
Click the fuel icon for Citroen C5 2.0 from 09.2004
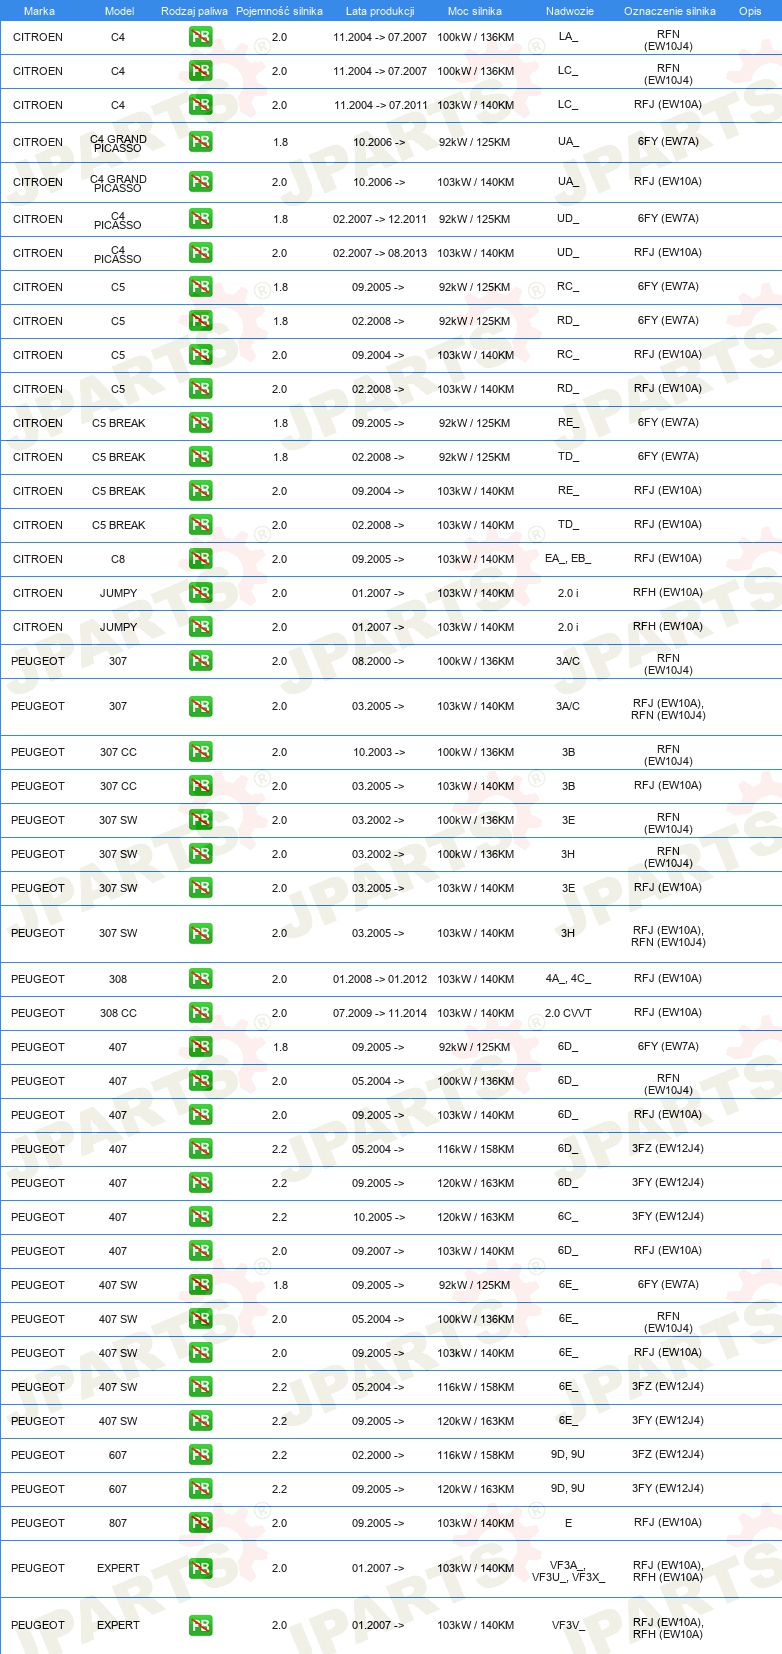click(x=200, y=355)
